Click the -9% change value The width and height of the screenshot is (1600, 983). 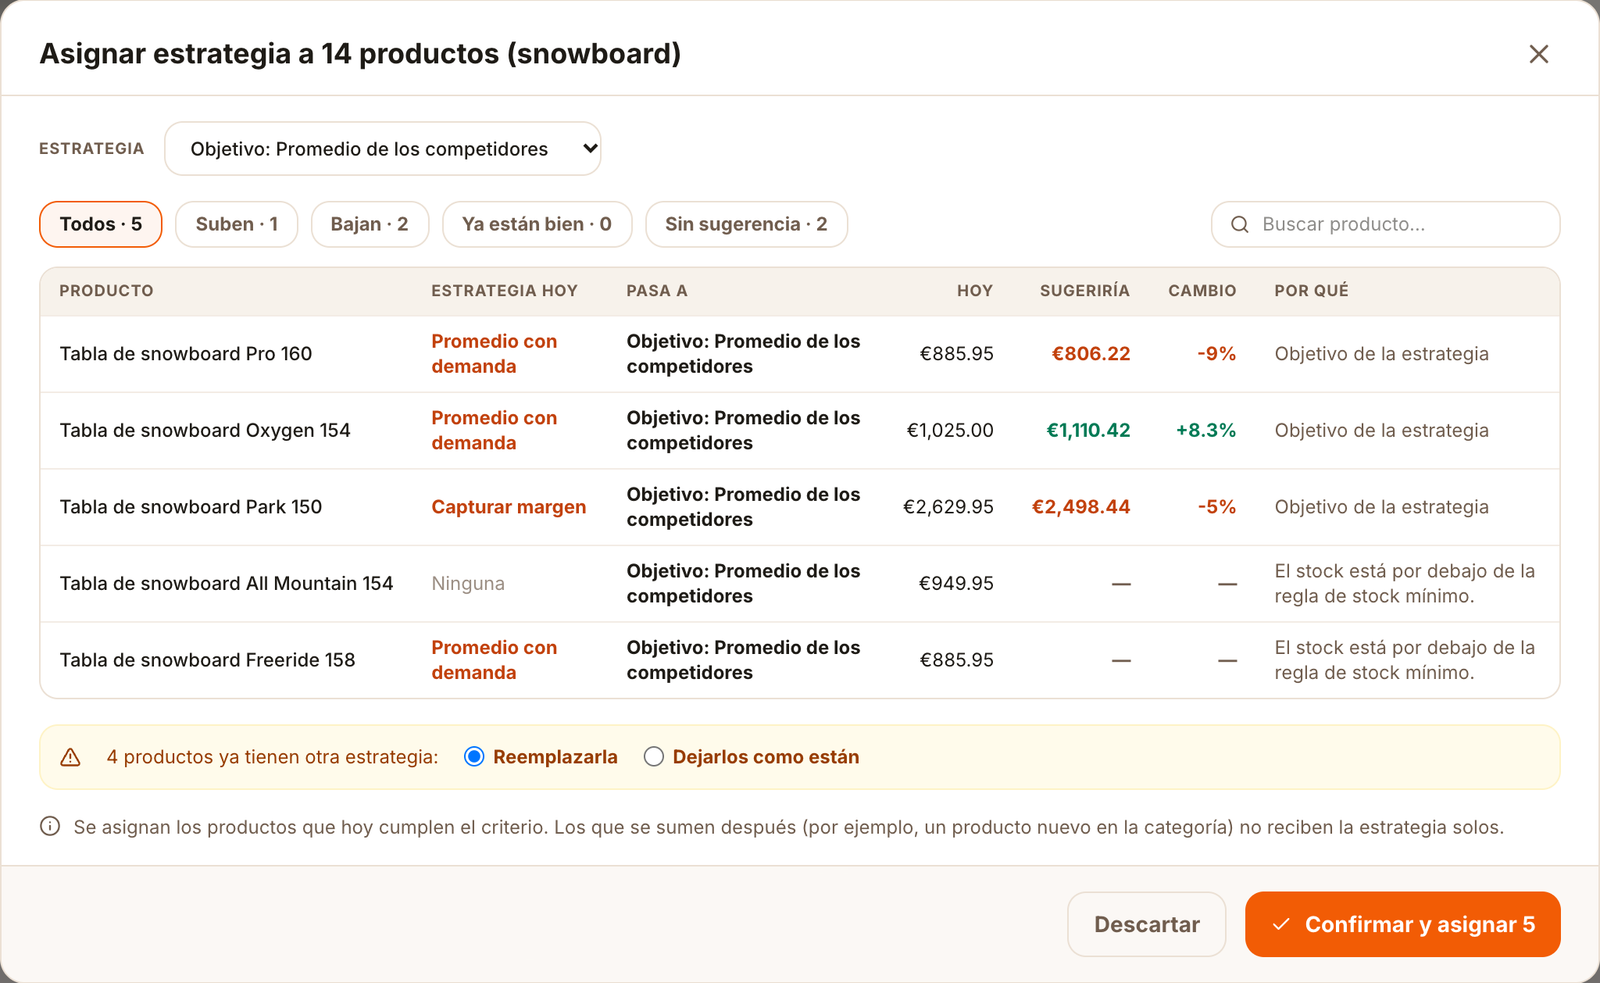point(1216,354)
